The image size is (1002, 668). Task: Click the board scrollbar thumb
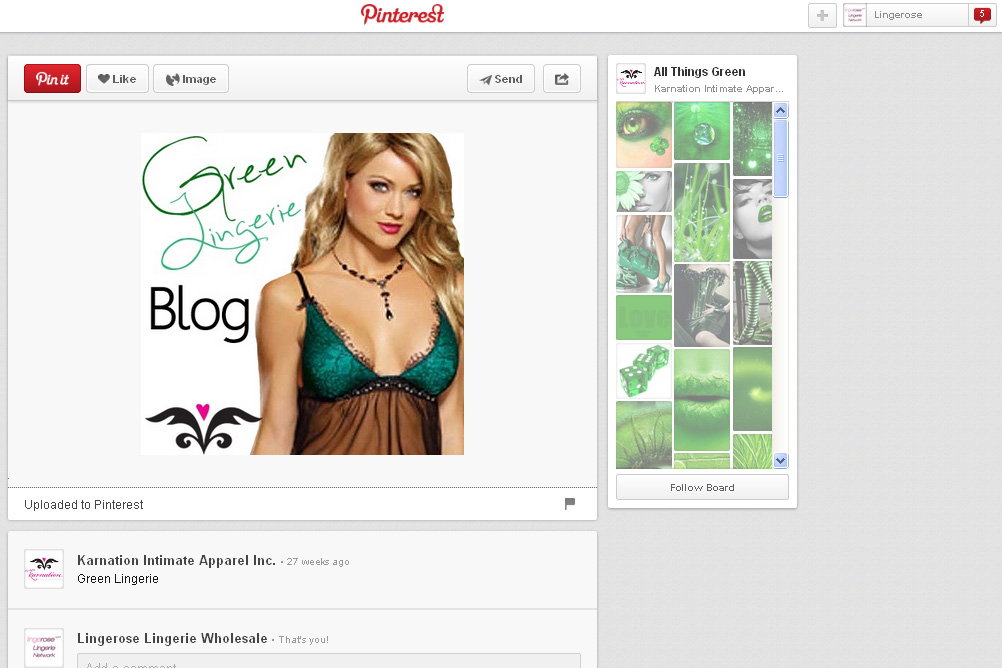pos(780,158)
